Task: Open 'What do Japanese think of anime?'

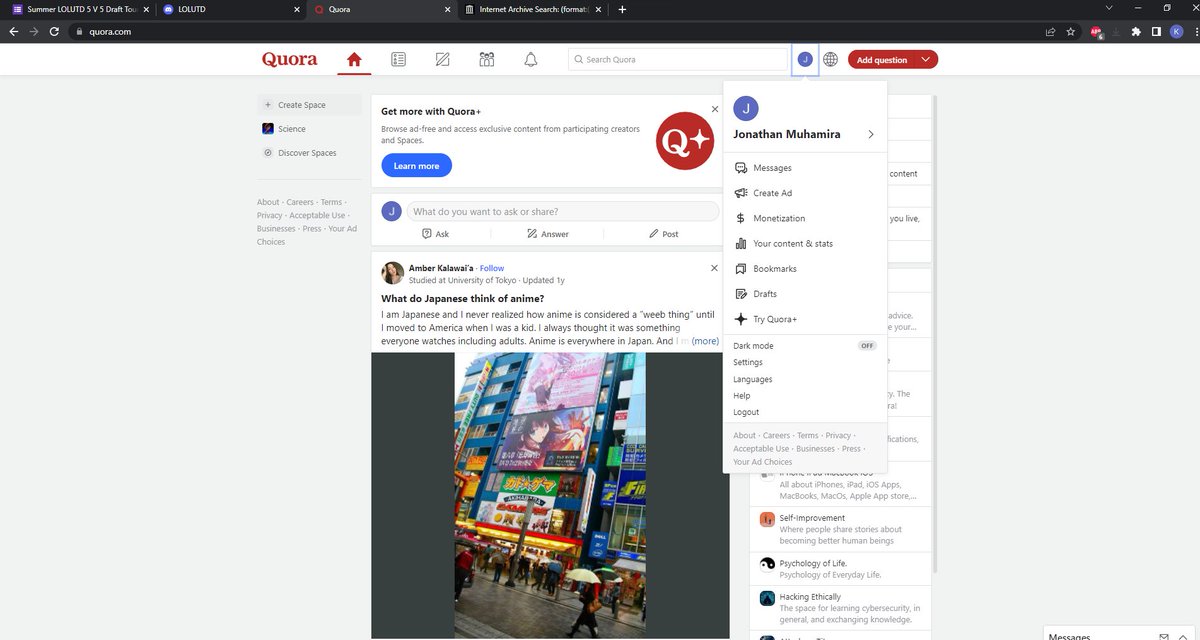Action: (x=463, y=298)
